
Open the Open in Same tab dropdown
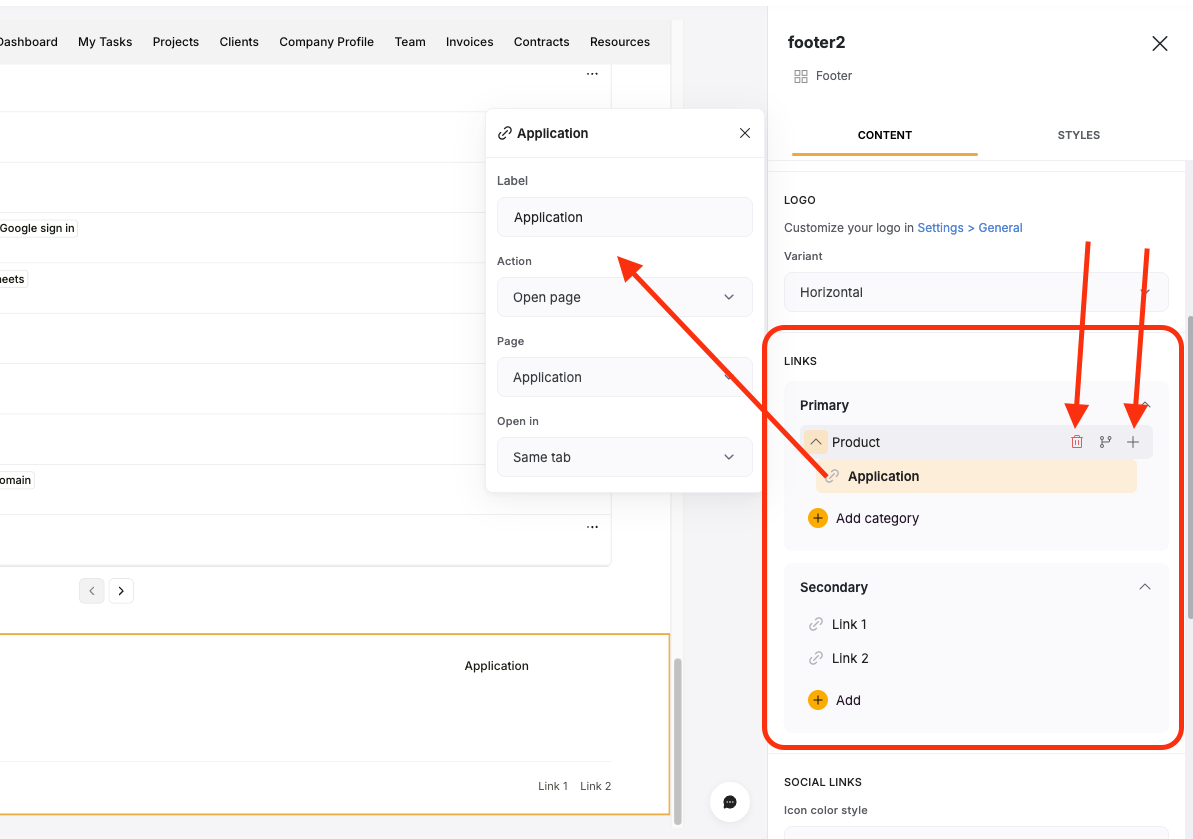625,457
